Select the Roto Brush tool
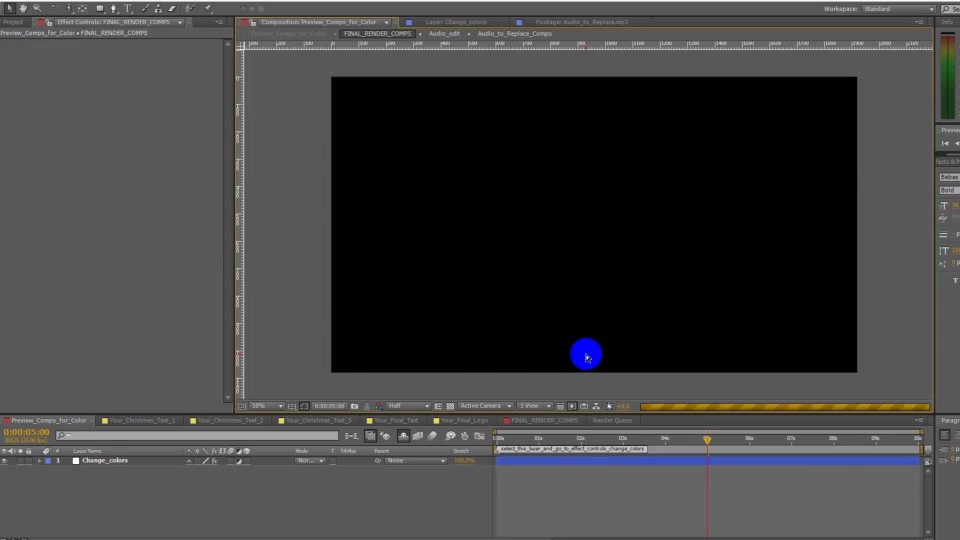This screenshot has width=960, height=540. pos(190,9)
